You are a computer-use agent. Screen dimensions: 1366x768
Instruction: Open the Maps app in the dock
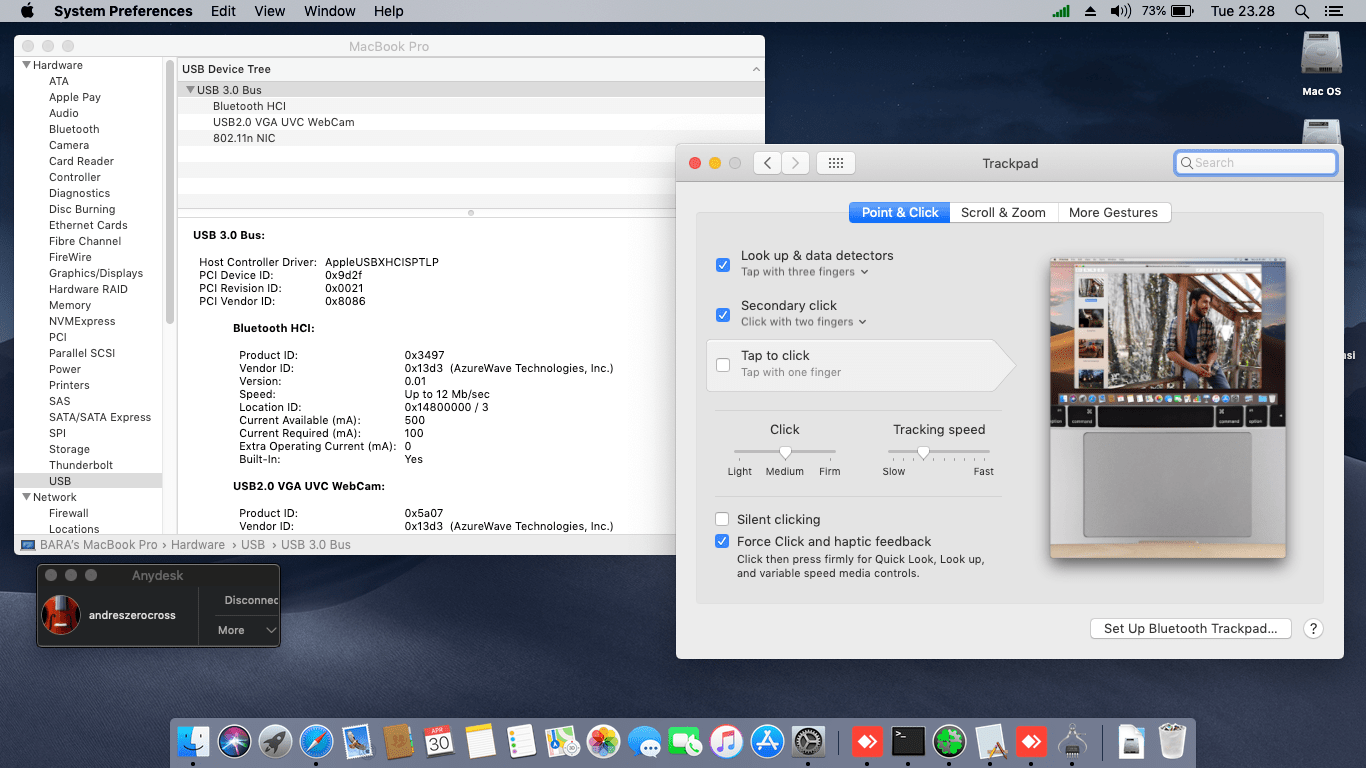pyautogui.click(x=563, y=742)
